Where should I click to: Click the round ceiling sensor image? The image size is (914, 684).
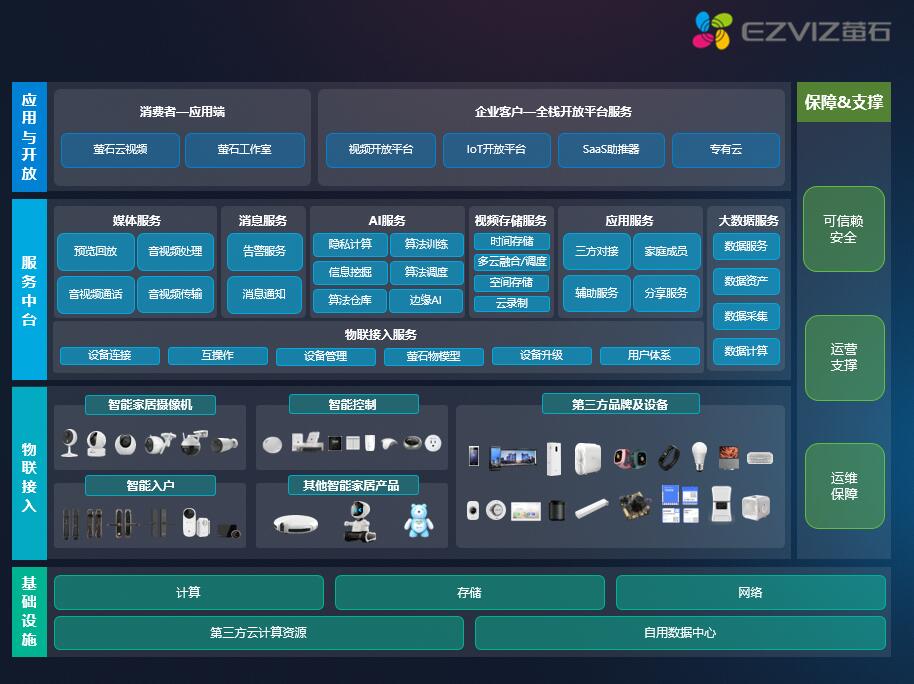(x=272, y=444)
